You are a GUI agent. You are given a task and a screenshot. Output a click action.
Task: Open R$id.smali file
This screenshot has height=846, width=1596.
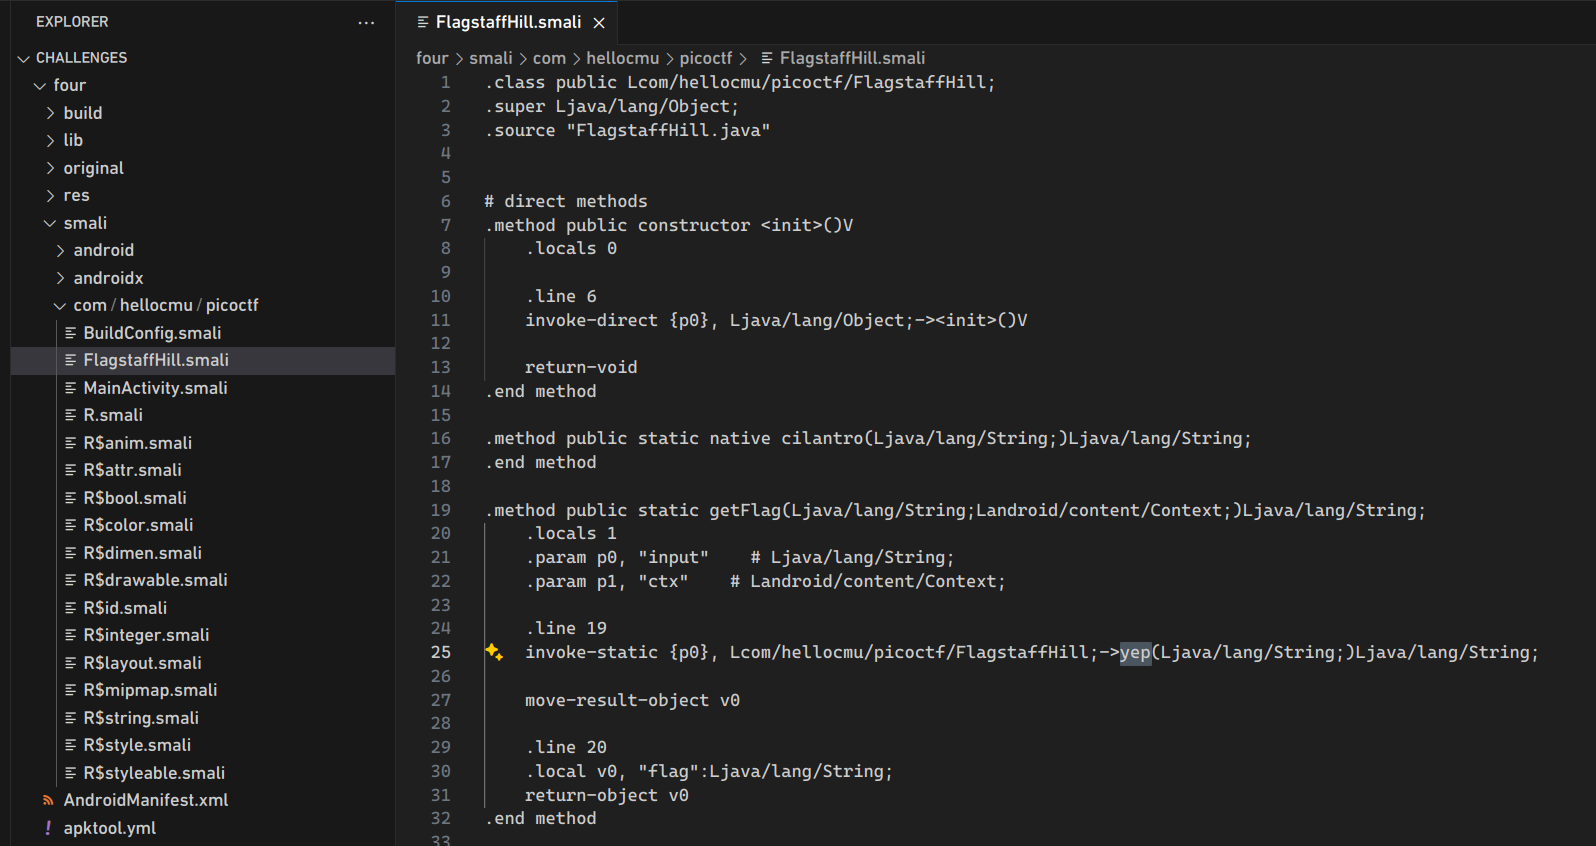pyautogui.click(x=203, y=608)
